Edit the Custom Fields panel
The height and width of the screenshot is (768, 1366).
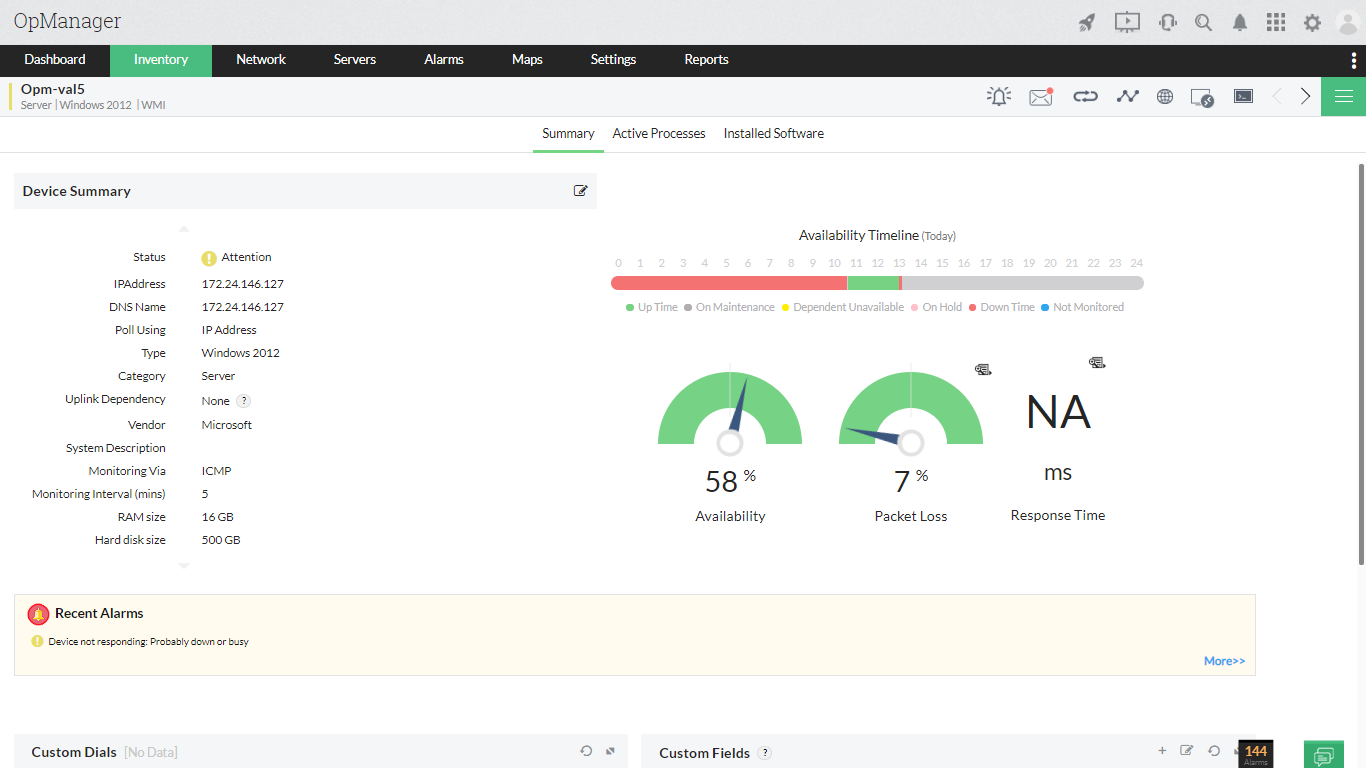[x=1187, y=750]
